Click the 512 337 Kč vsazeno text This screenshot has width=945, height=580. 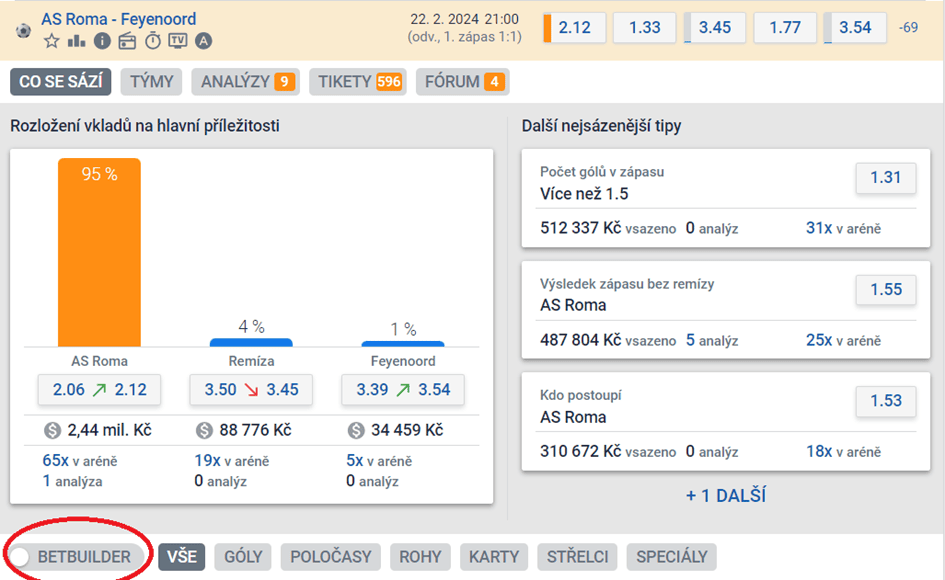point(608,228)
